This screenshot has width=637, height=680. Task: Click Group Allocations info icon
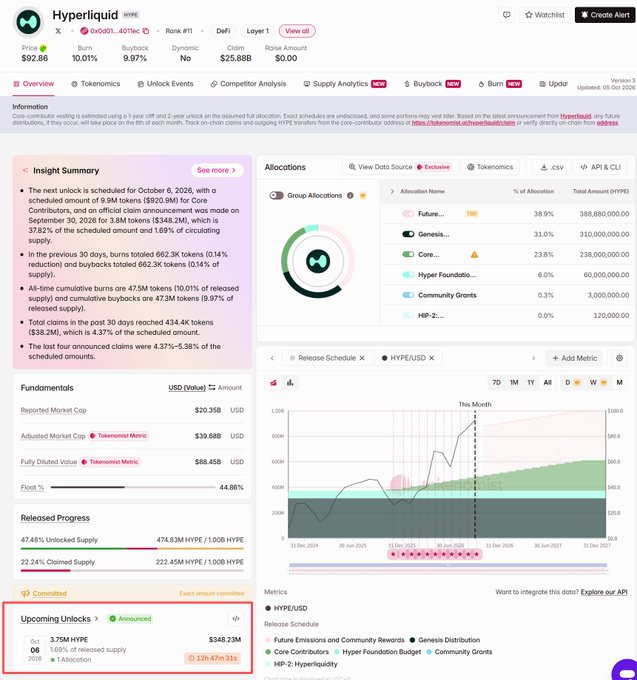click(350, 195)
